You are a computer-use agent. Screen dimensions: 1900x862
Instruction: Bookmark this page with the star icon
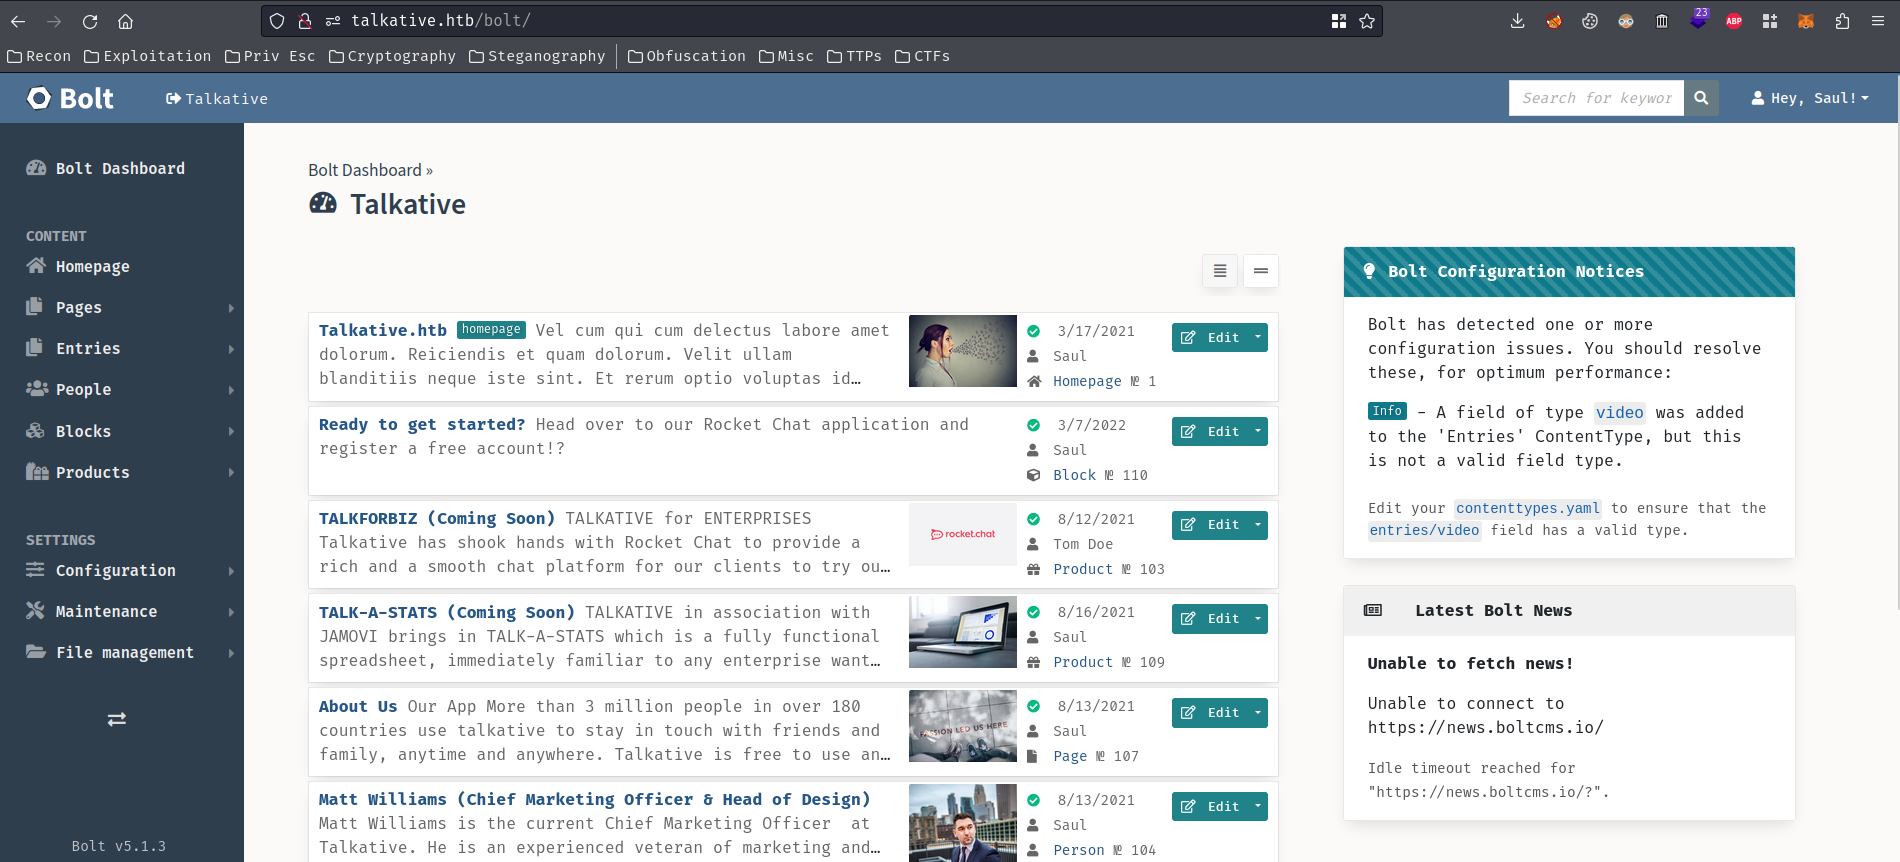(x=1367, y=21)
